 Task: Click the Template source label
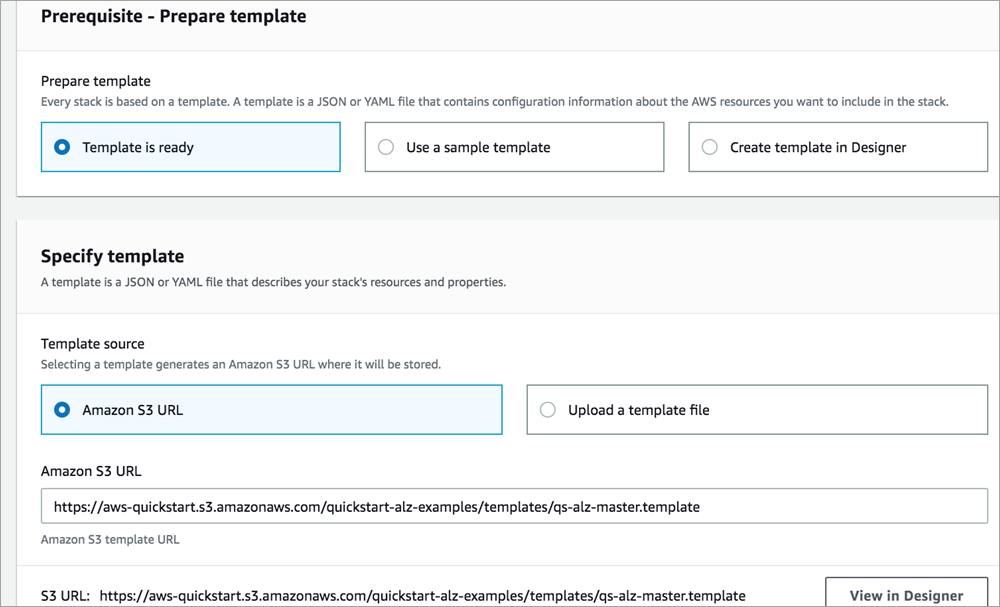pyautogui.click(x=92, y=344)
